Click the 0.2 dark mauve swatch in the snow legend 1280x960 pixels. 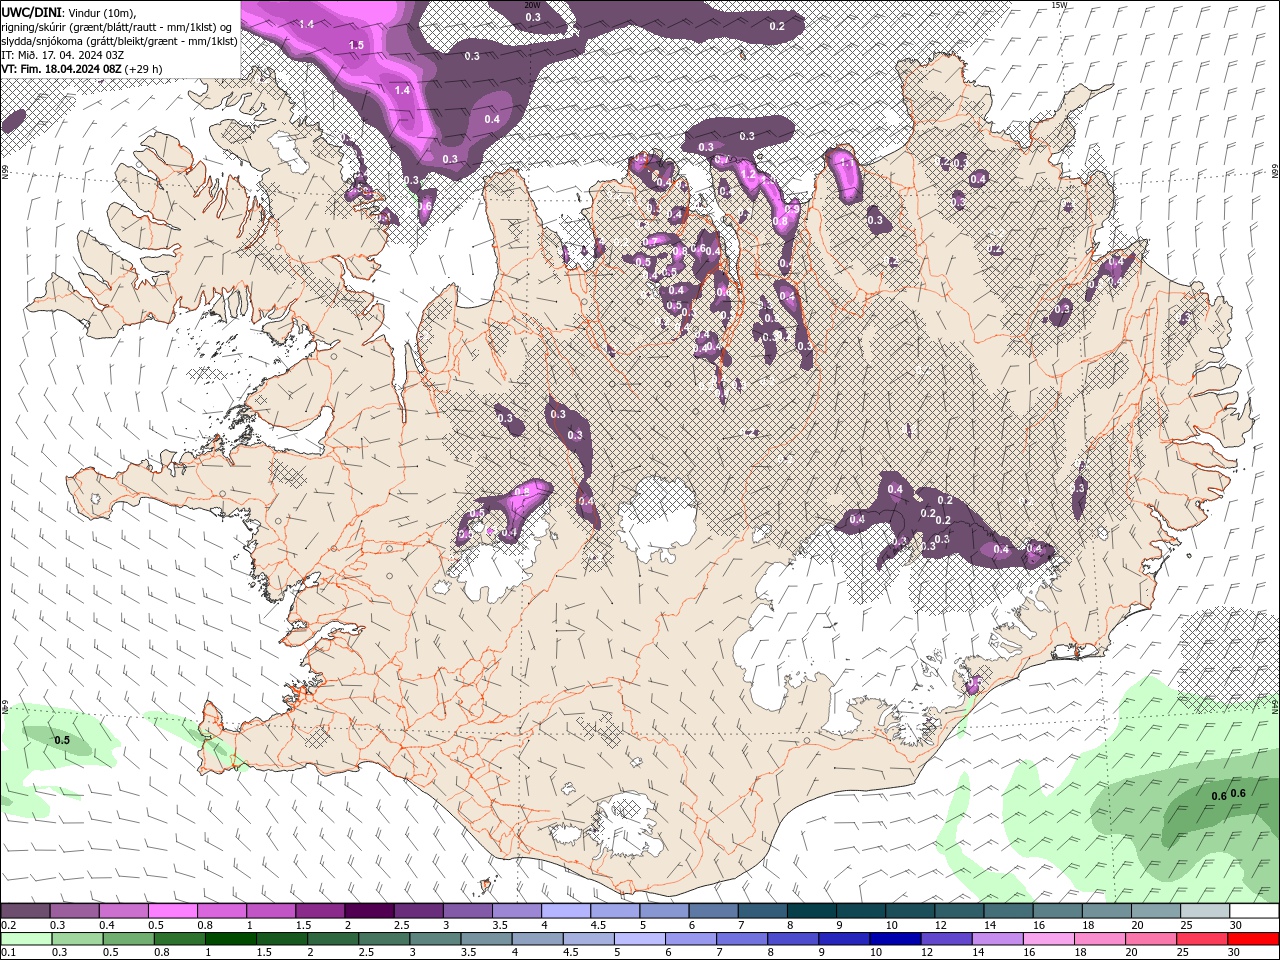pyautogui.click(x=25, y=910)
